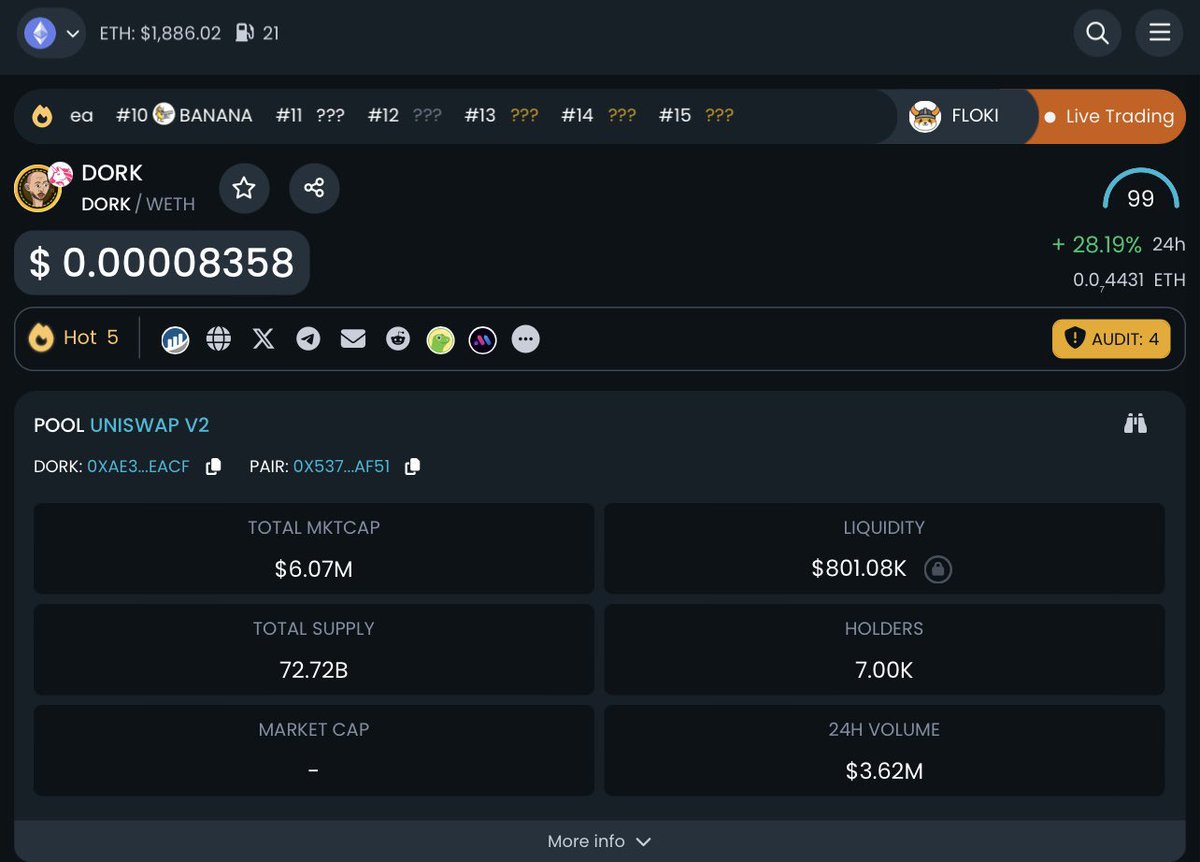Show more links with ellipsis icon

click(526, 339)
